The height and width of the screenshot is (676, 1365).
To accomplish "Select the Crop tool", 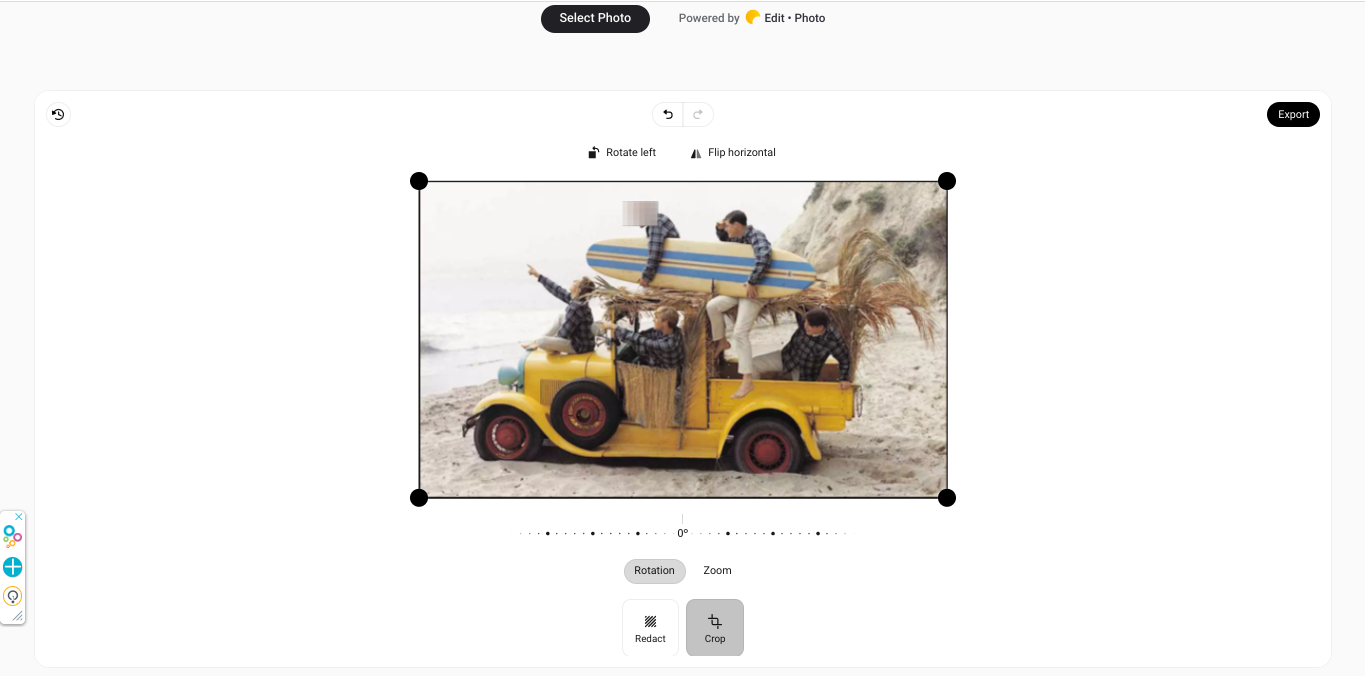I will (x=715, y=628).
